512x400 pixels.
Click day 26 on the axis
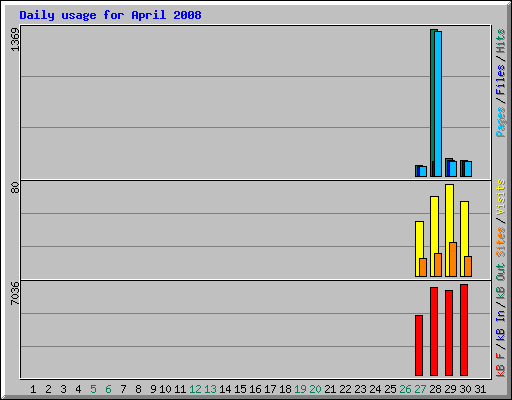[405, 389]
